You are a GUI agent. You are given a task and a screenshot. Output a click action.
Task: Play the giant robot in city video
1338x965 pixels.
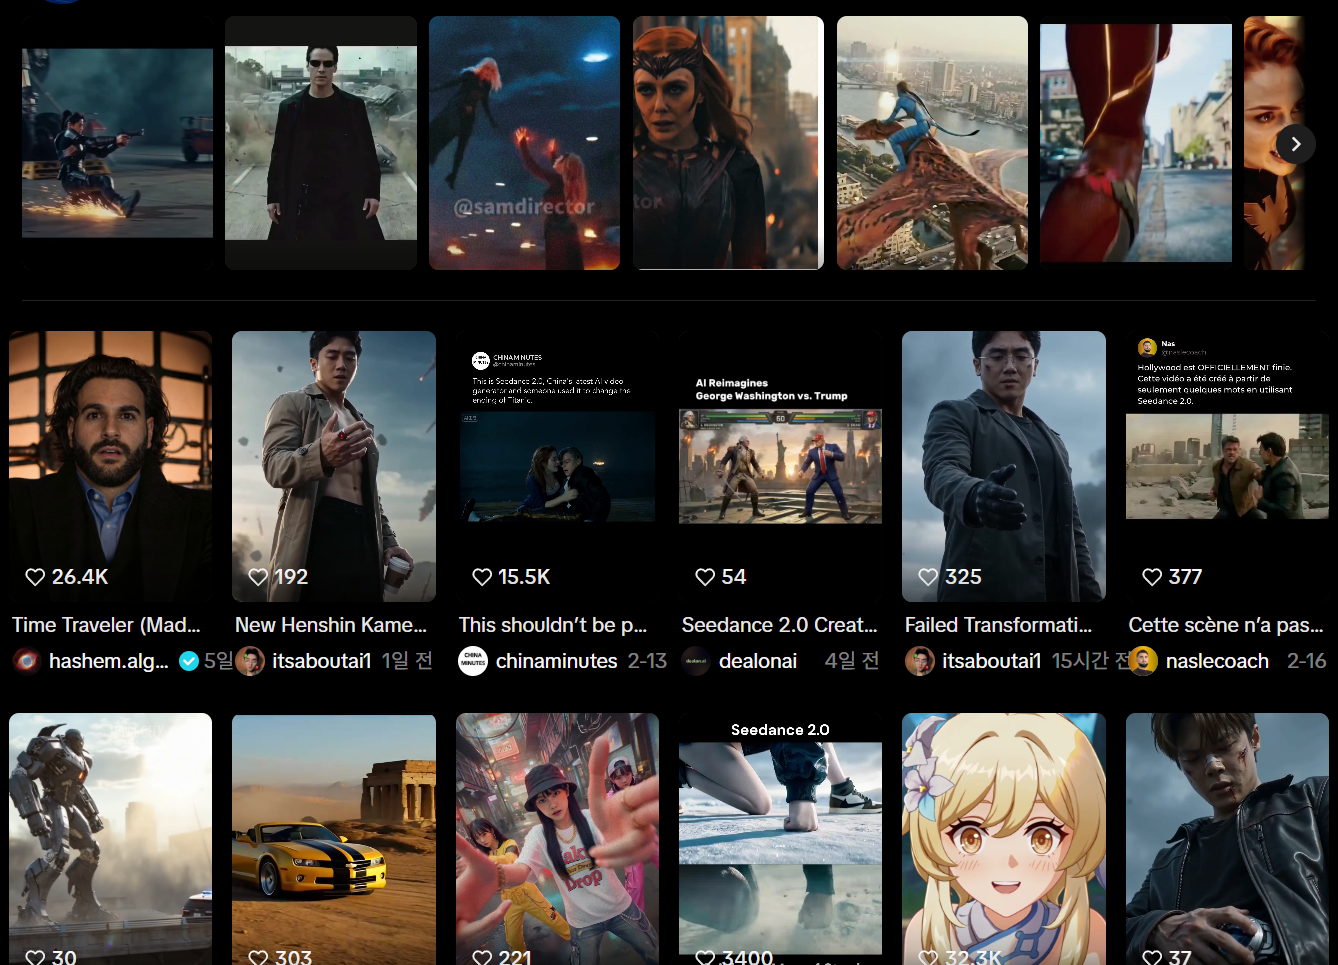click(110, 839)
